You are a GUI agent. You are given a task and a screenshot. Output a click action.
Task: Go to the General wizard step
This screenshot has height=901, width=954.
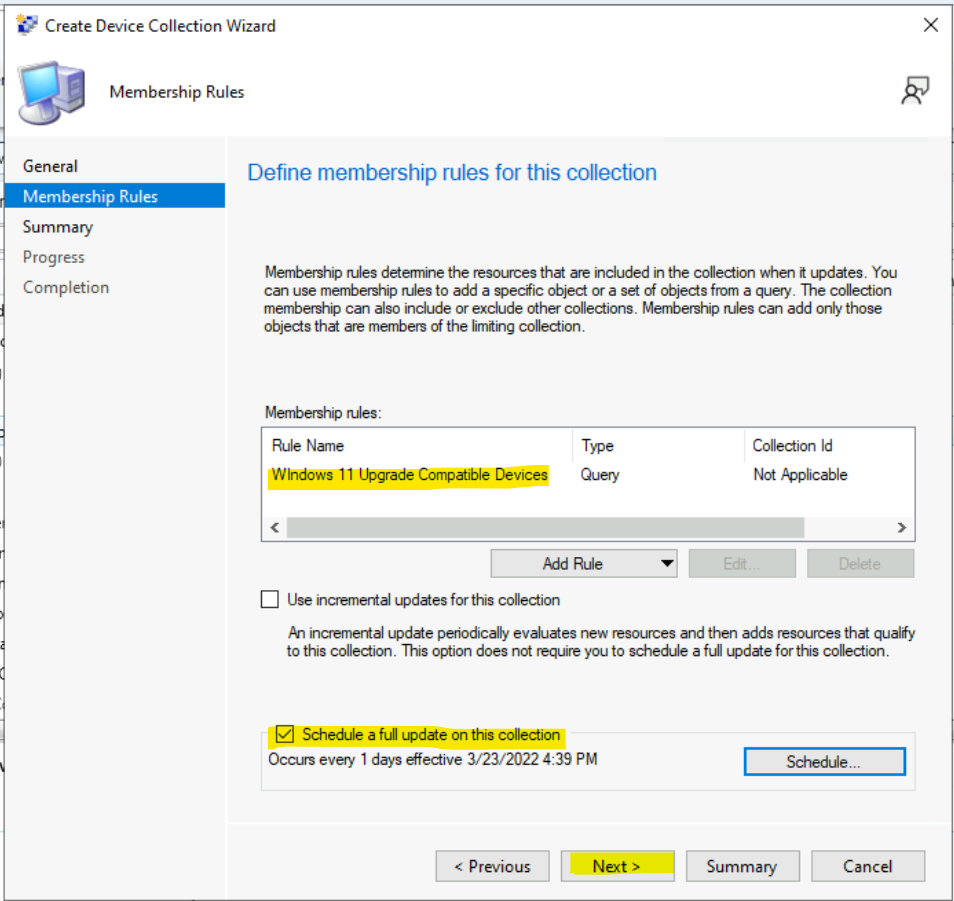(x=50, y=166)
